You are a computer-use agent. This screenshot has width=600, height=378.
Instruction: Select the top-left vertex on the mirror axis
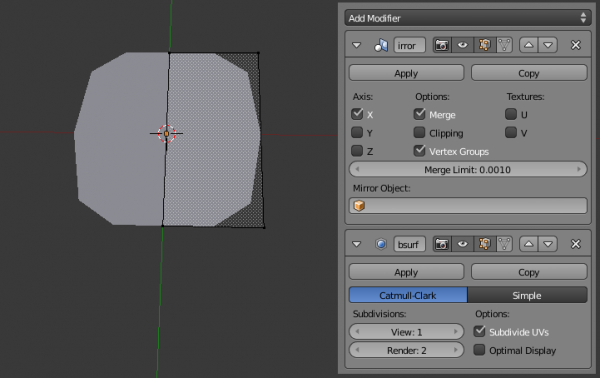click(169, 52)
